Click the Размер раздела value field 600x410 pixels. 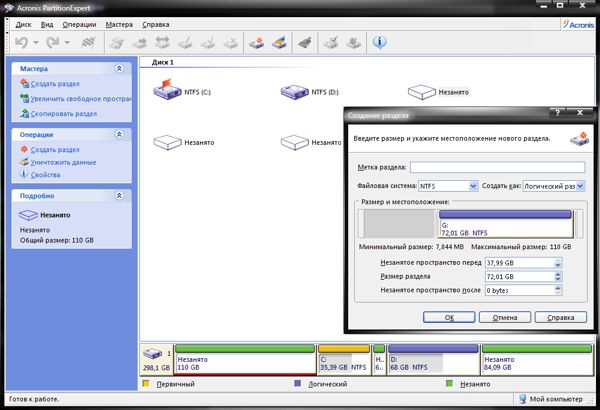pos(520,276)
